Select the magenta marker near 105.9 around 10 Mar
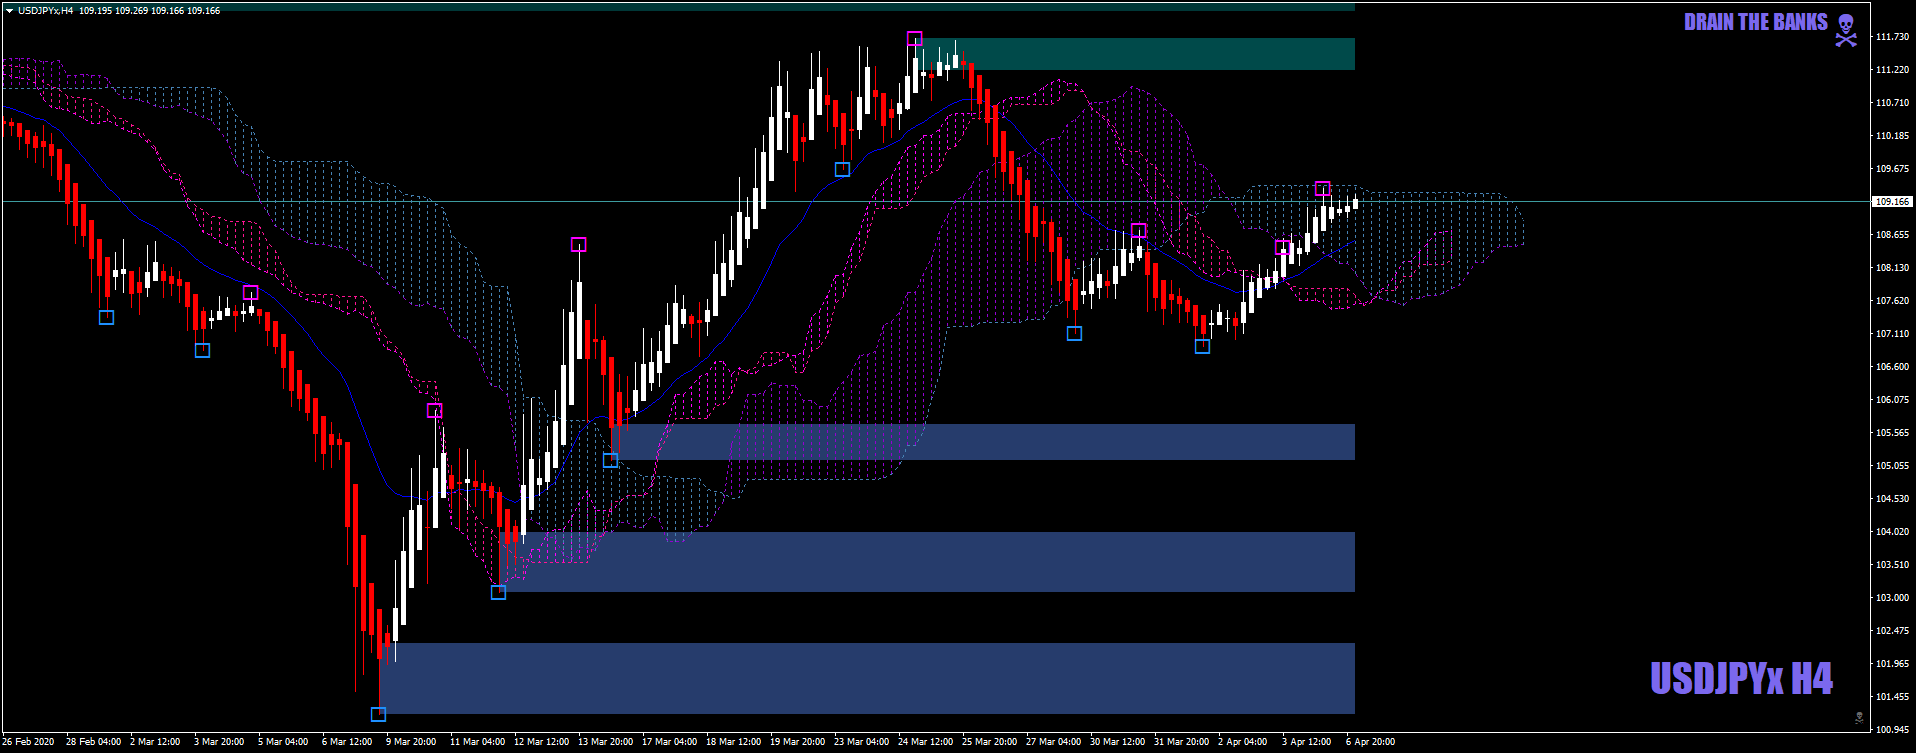Screen dimensions: 1916x753 (434, 410)
